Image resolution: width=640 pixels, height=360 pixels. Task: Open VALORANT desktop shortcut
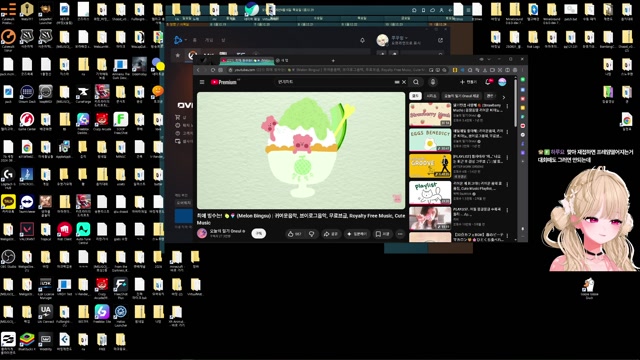tap(27, 231)
